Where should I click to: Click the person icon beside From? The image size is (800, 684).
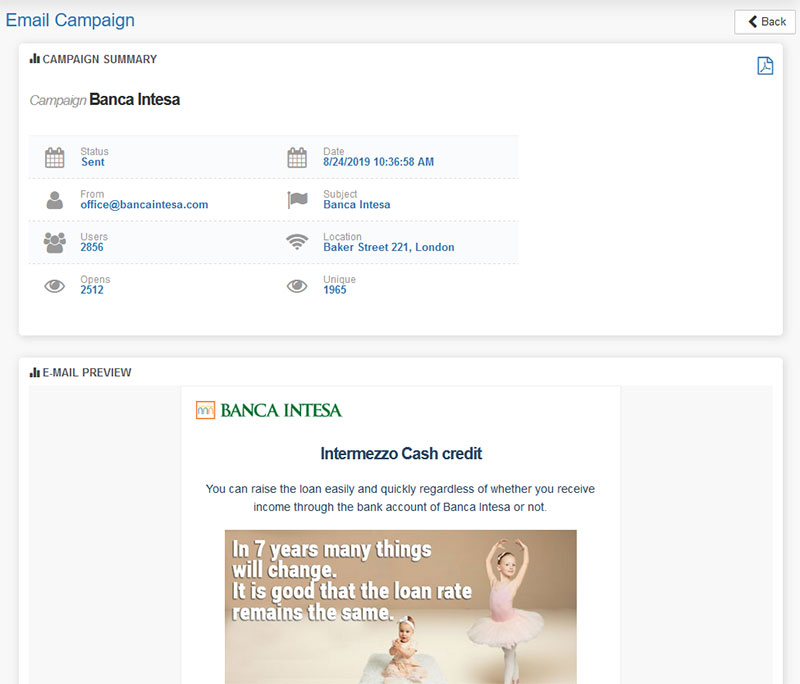pyautogui.click(x=55, y=200)
